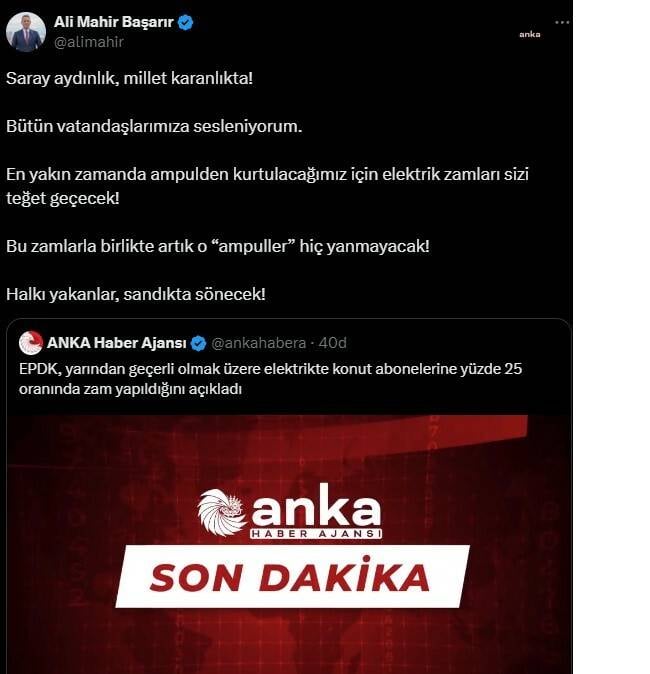The image size is (650, 674).
Task: Open the quoted tweet text about EPDK zam
Action: [270, 379]
